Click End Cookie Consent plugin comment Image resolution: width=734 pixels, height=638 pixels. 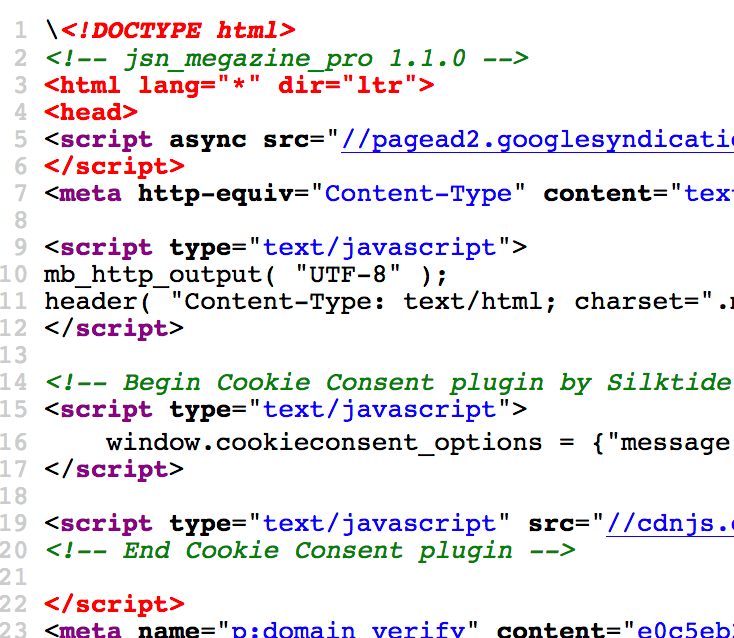[x=310, y=551]
